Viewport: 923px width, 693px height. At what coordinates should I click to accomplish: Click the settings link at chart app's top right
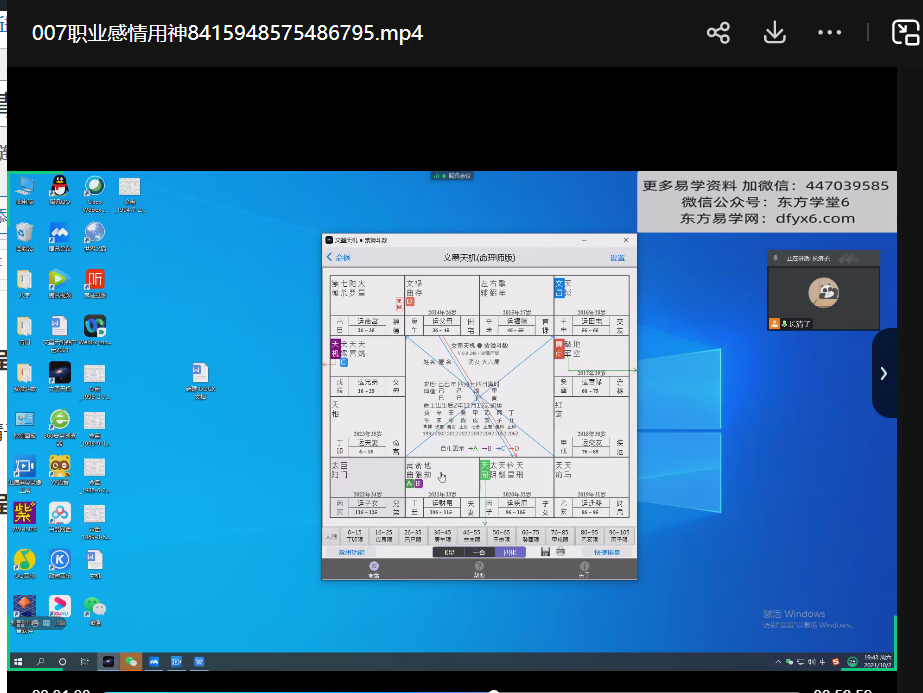pyautogui.click(x=617, y=258)
